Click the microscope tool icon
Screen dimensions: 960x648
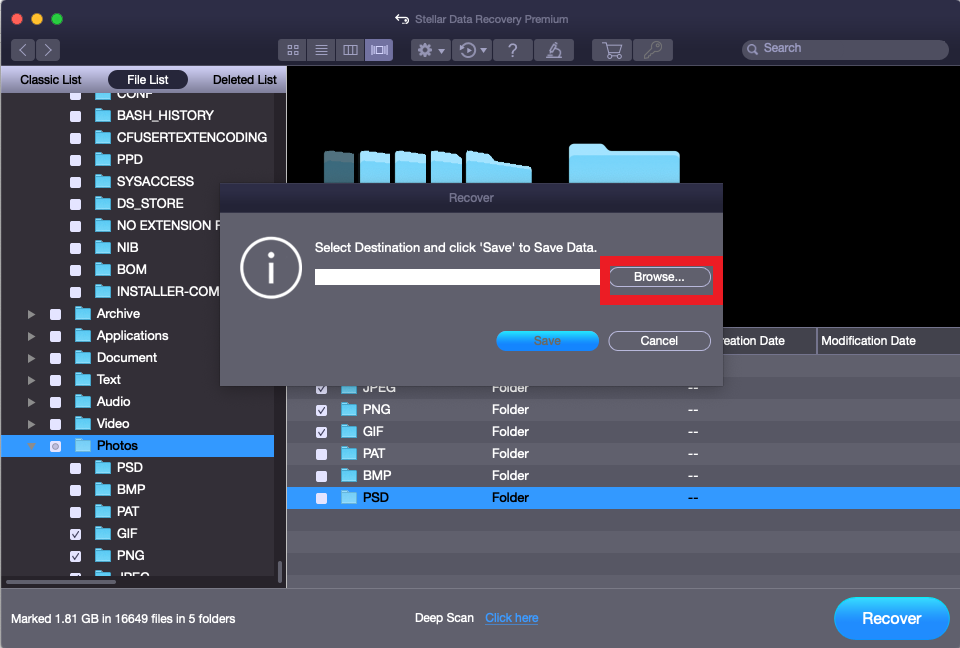[x=553, y=50]
